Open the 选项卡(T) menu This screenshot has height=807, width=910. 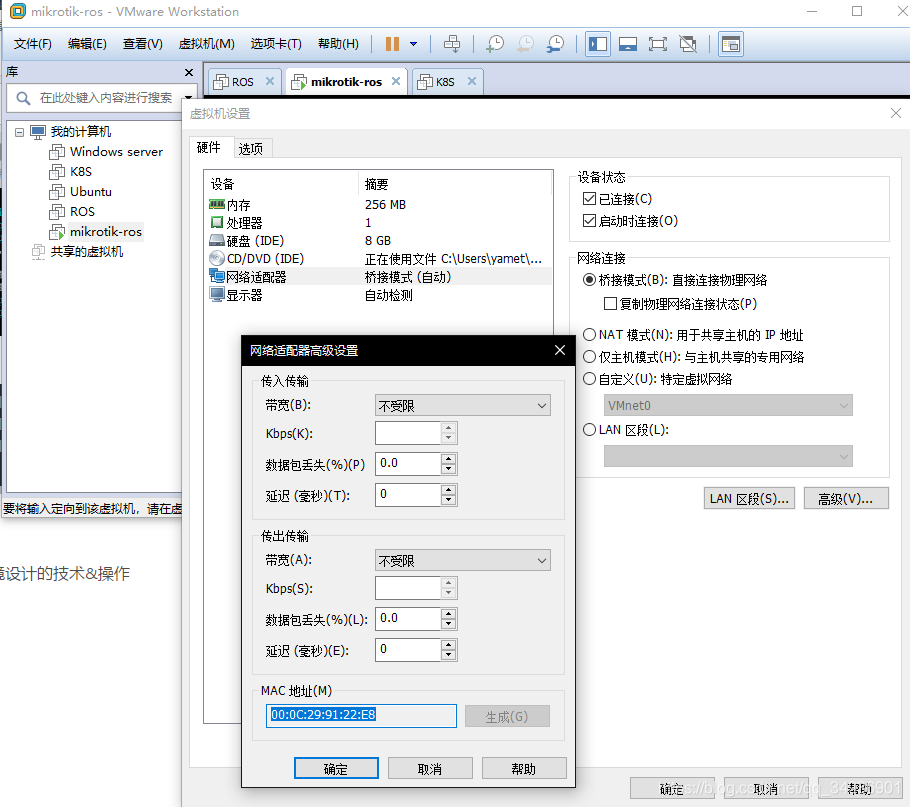276,44
